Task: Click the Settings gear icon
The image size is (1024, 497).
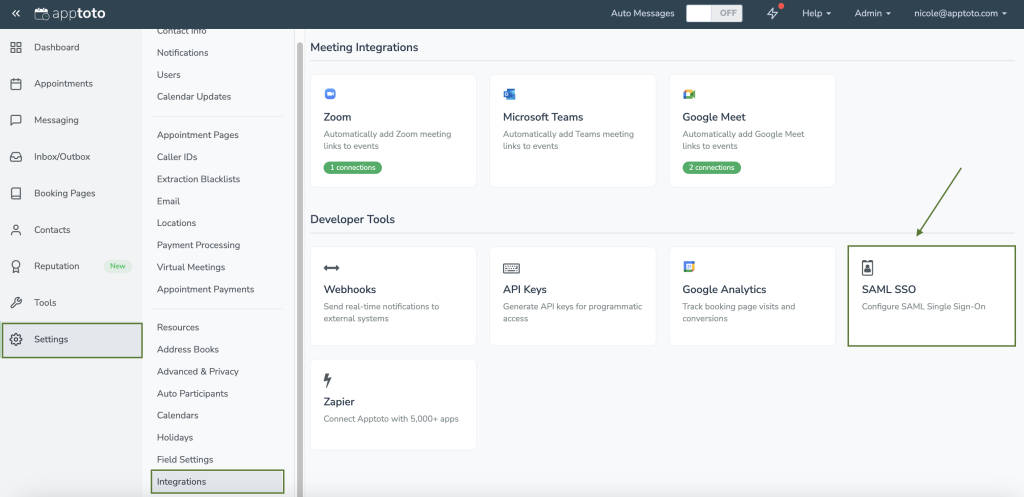Action: click(16, 340)
